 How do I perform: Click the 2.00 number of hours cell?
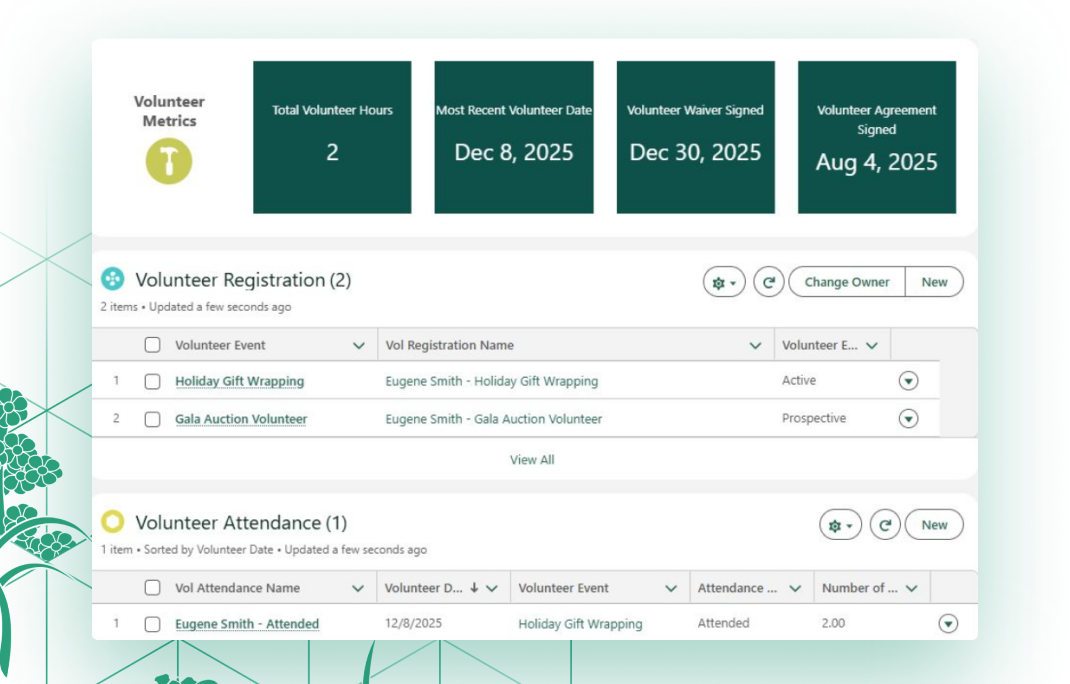833,623
